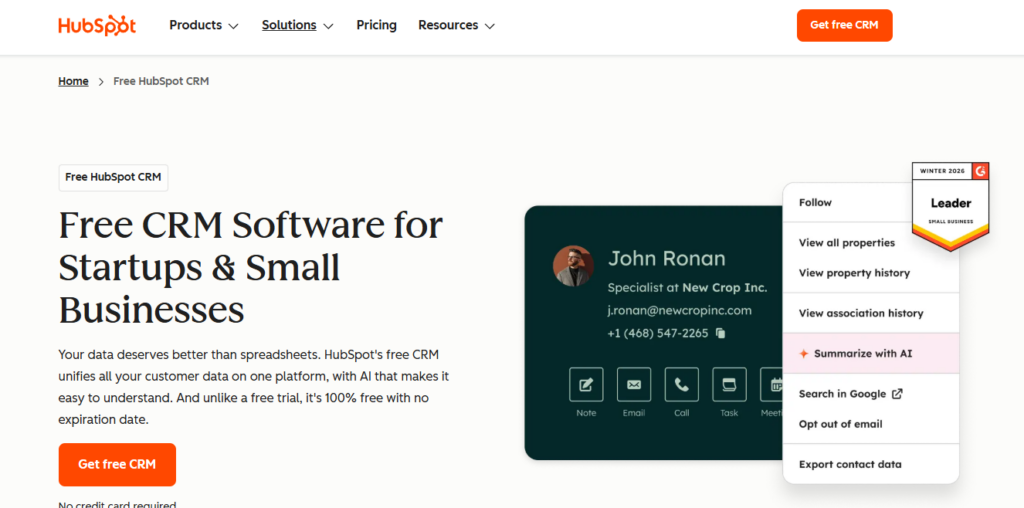Choose Summarize with AI option
1024x508 pixels.
pyautogui.click(x=871, y=354)
